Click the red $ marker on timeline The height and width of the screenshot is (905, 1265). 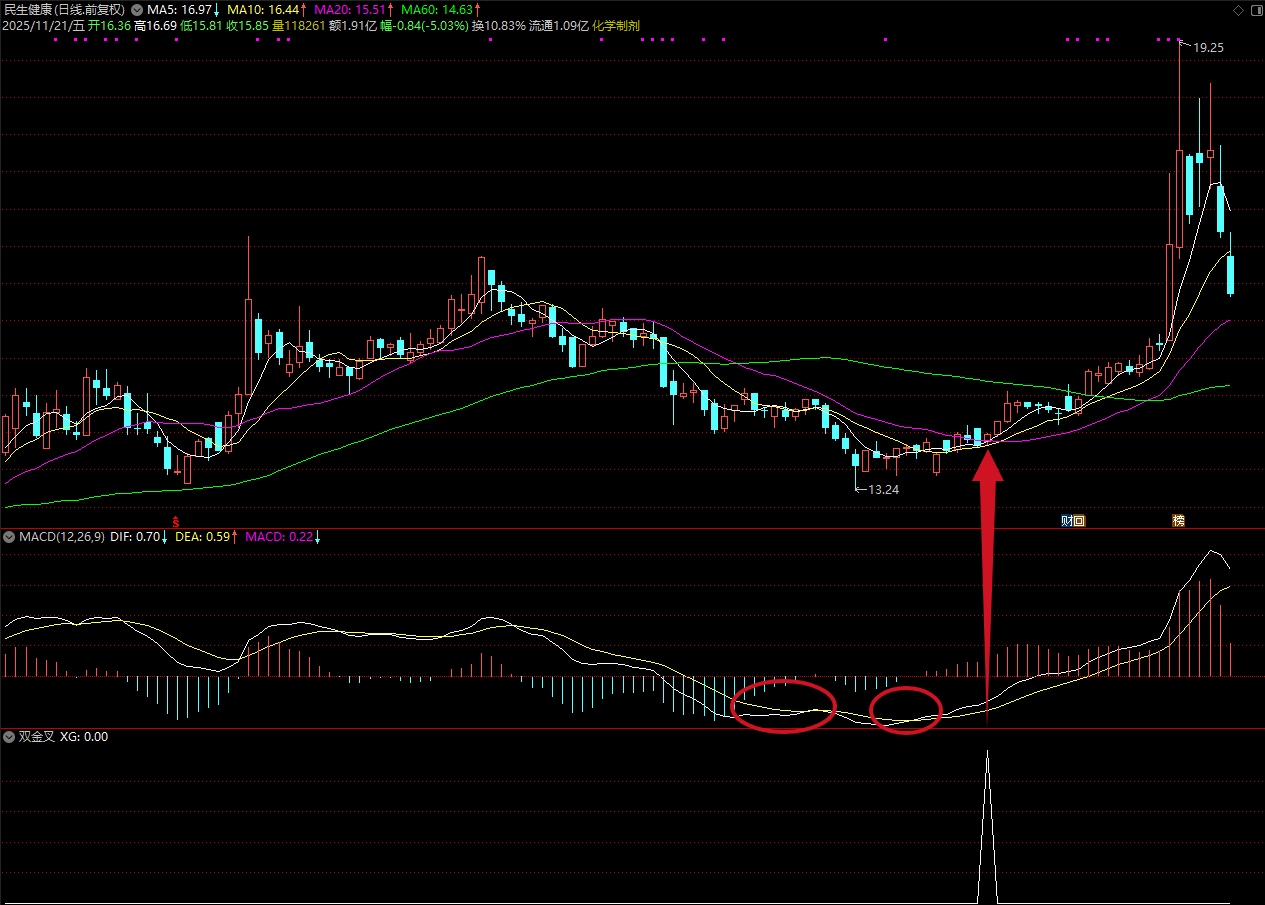click(x=176, y=521)
